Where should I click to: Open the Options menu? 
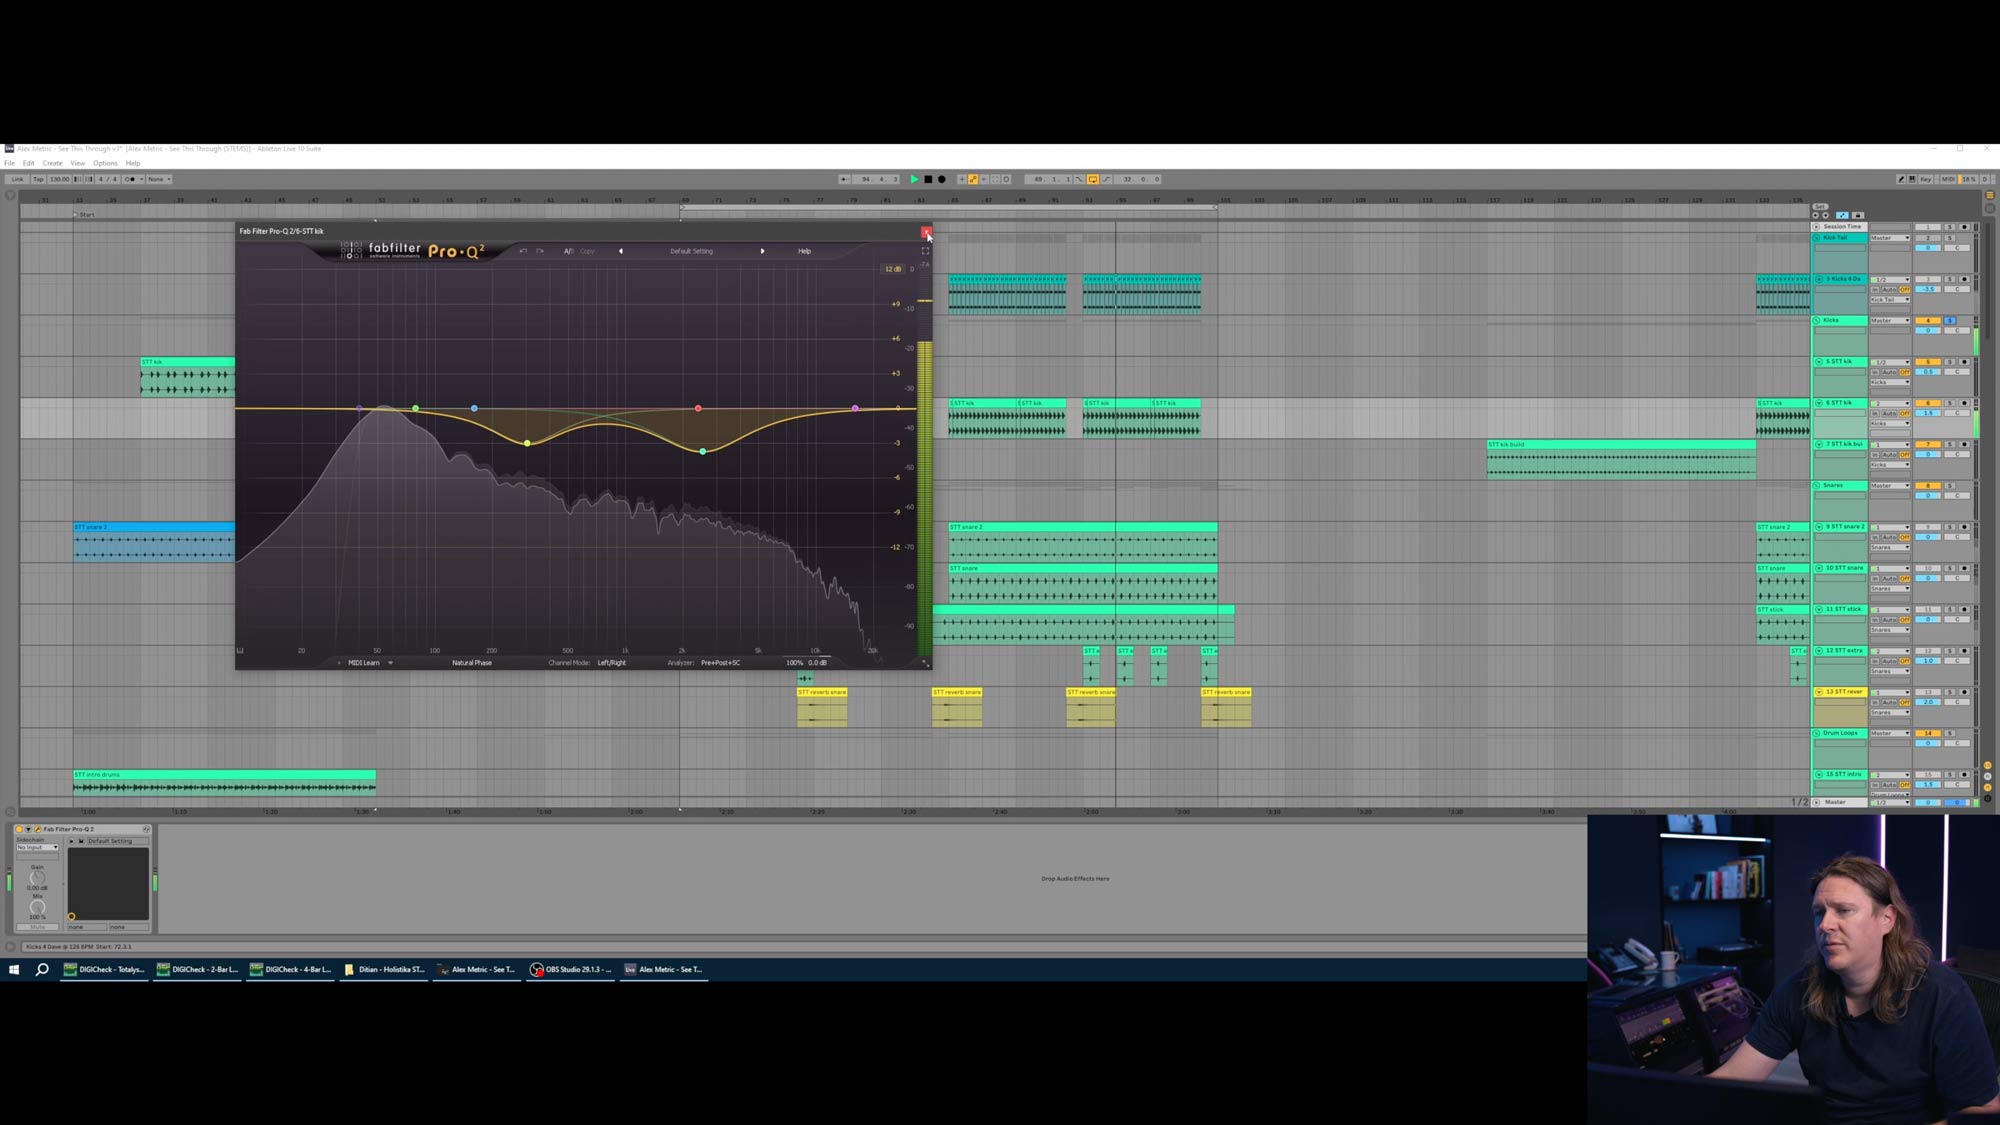(x=105, y=163)
